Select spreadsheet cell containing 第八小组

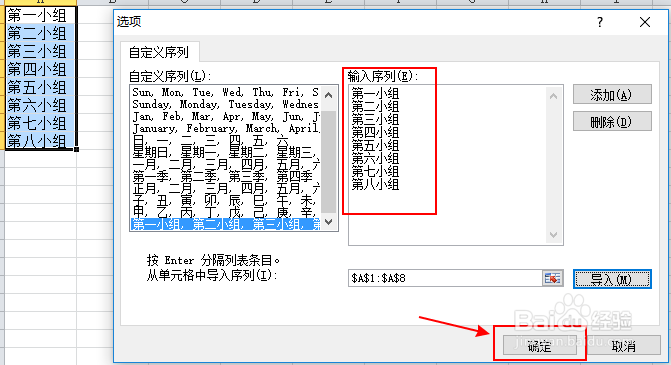[40, 141]
